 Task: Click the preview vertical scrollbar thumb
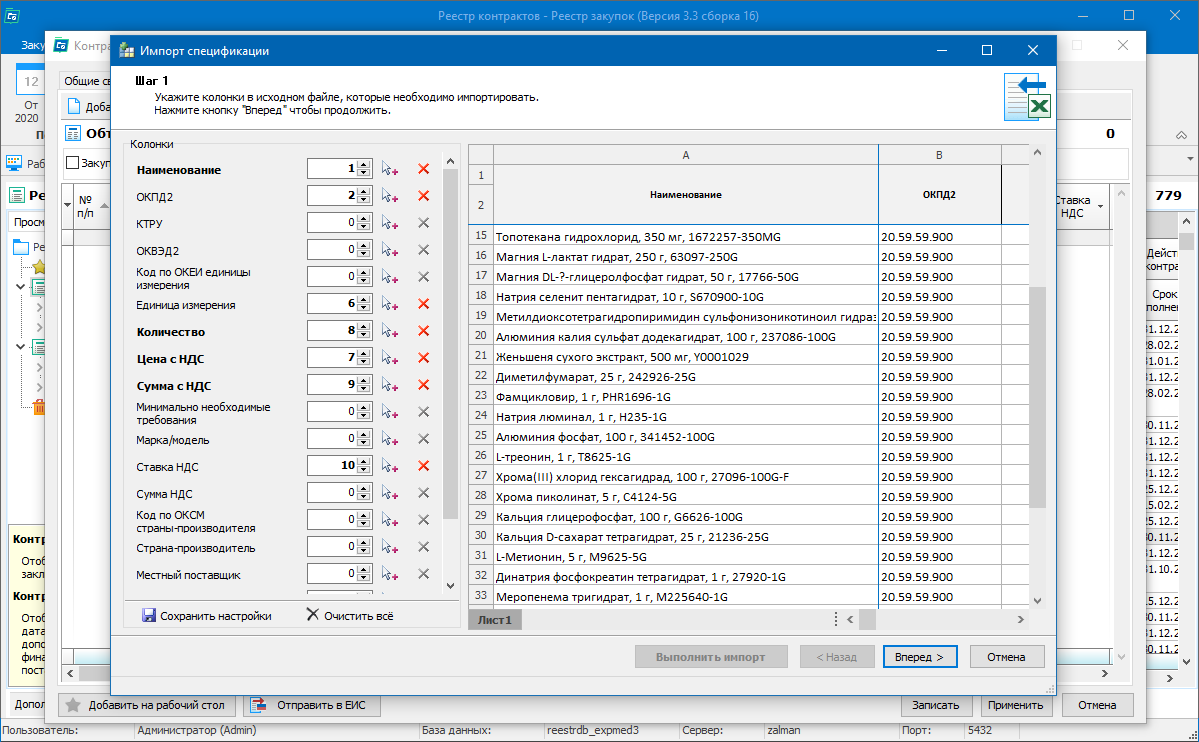point(1037,397)
